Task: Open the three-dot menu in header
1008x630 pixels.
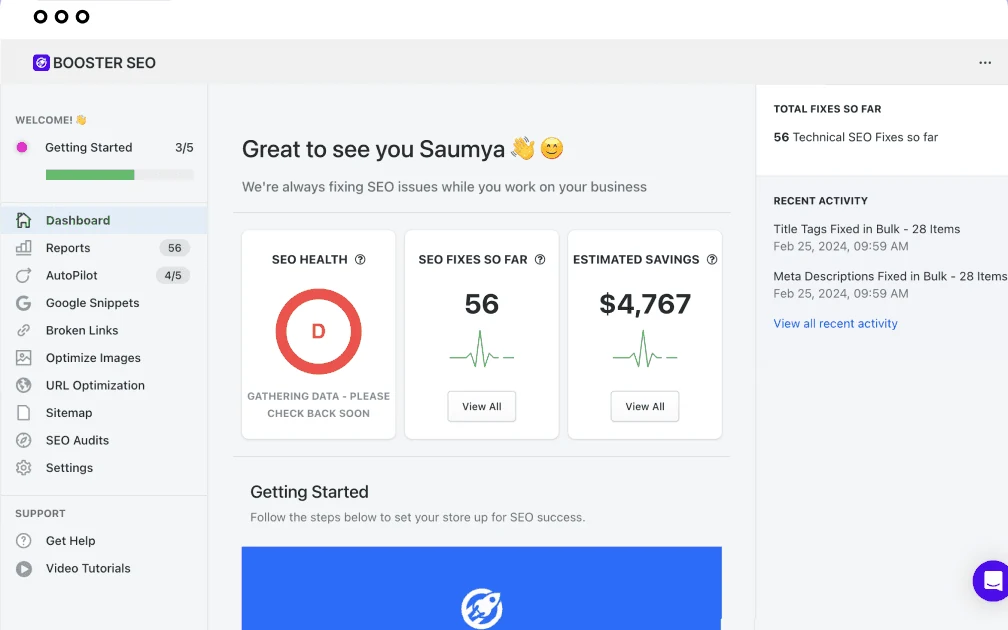Action: tap(985, 62)
